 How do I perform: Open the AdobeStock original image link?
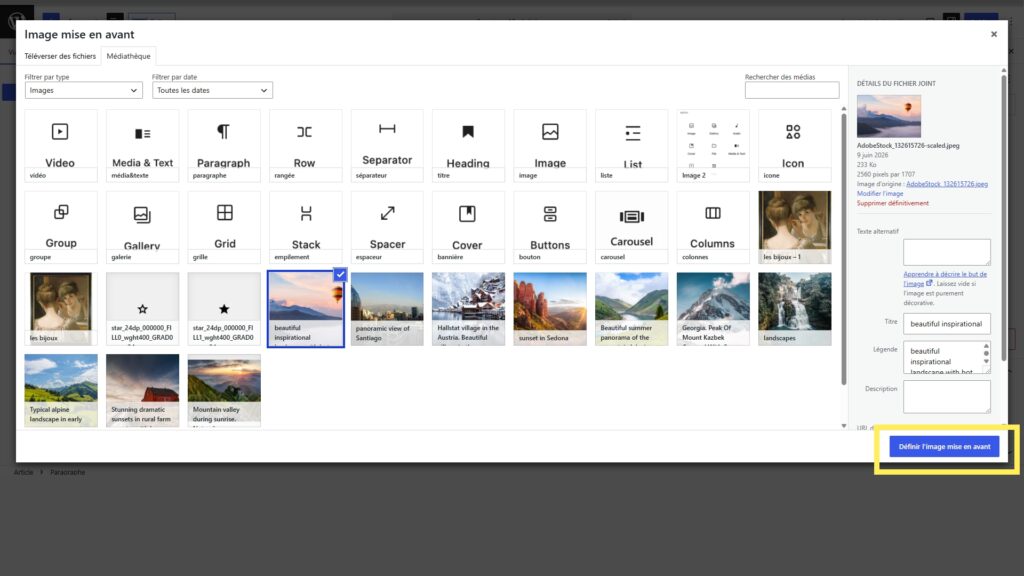pos(947,184)
